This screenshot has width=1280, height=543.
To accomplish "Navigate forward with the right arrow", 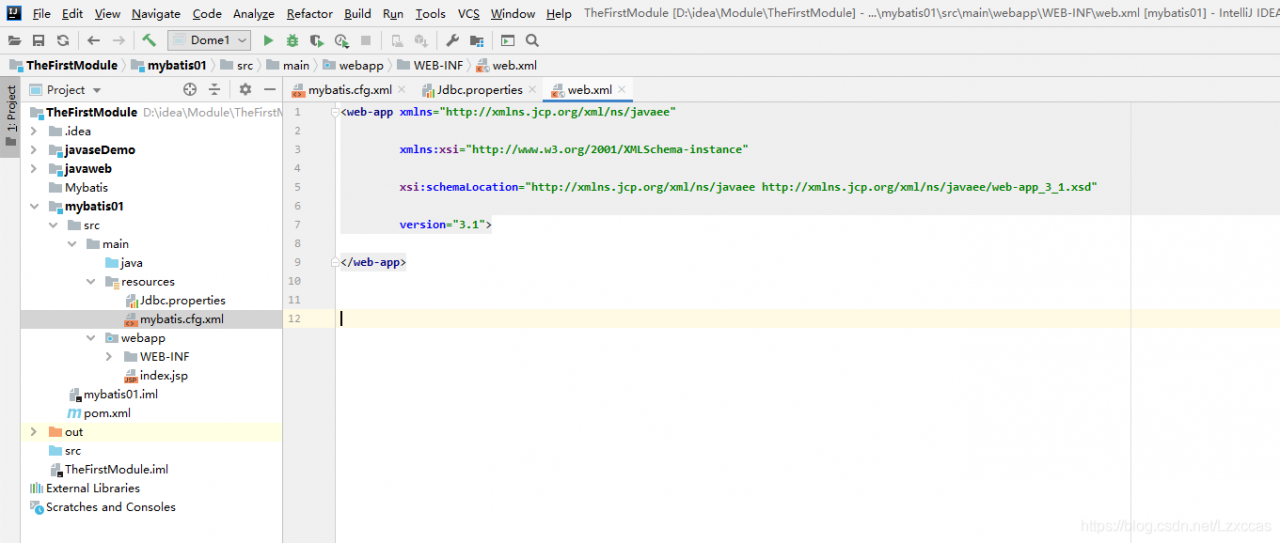I will pyautogui.click(x=118, y=41).
